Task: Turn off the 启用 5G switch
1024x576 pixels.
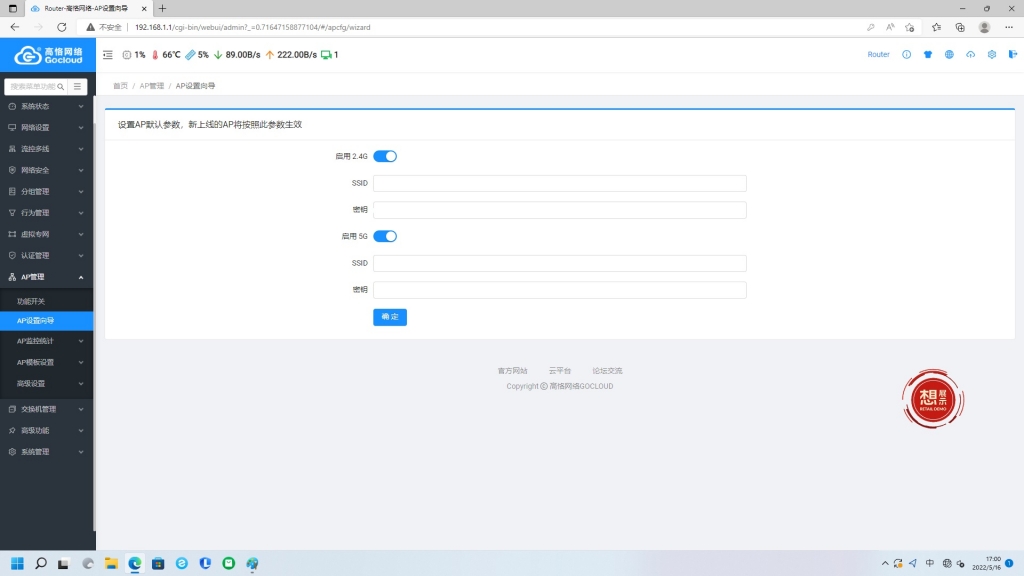Action: click(385, 236)
